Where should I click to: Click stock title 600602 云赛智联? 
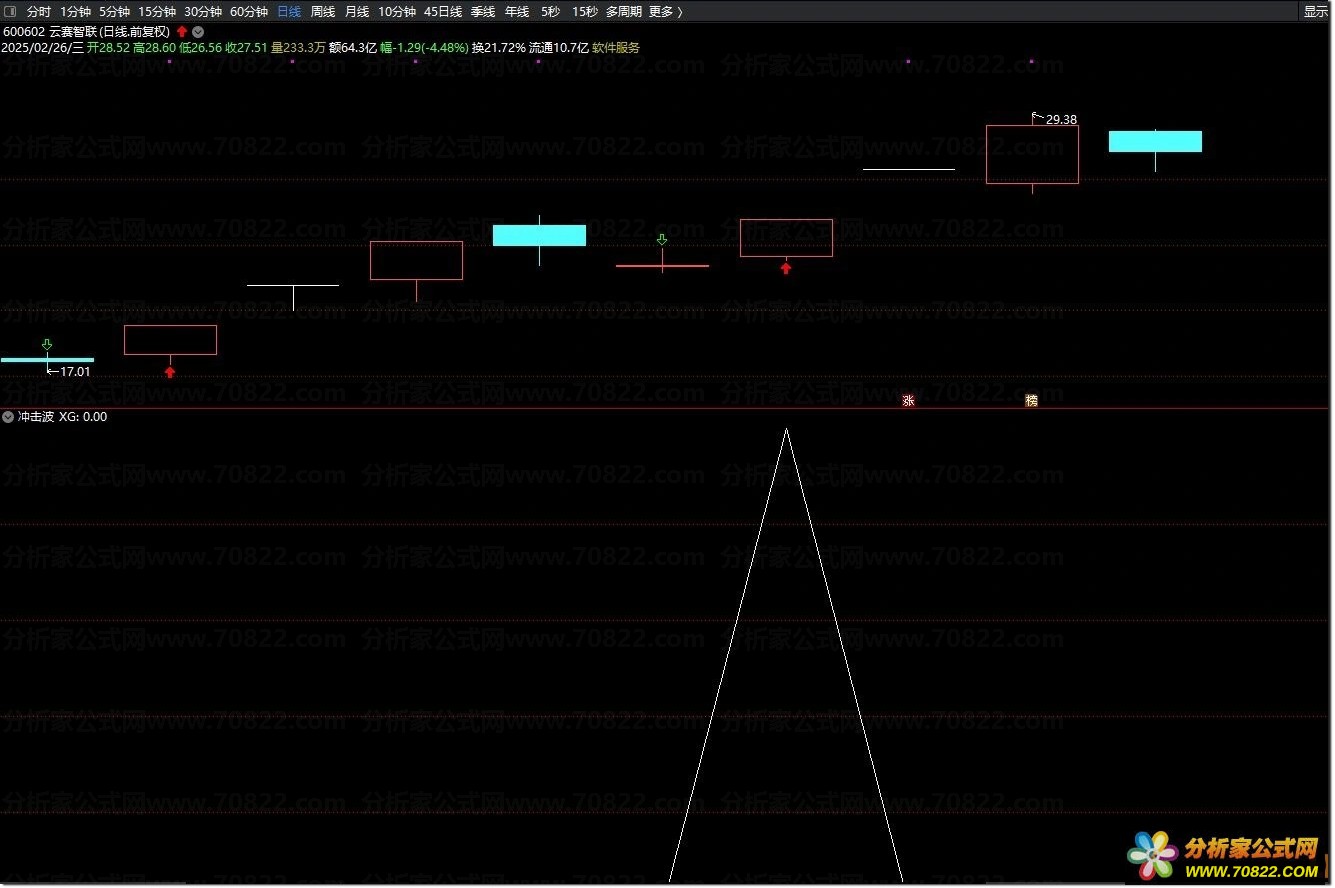87,31
